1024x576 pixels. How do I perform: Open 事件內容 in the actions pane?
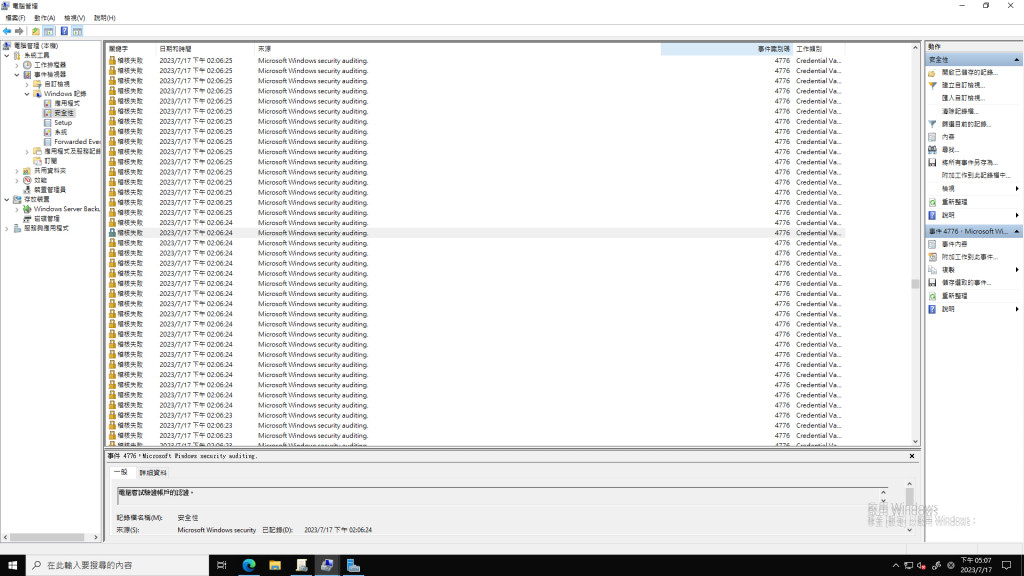coord(954,244)
